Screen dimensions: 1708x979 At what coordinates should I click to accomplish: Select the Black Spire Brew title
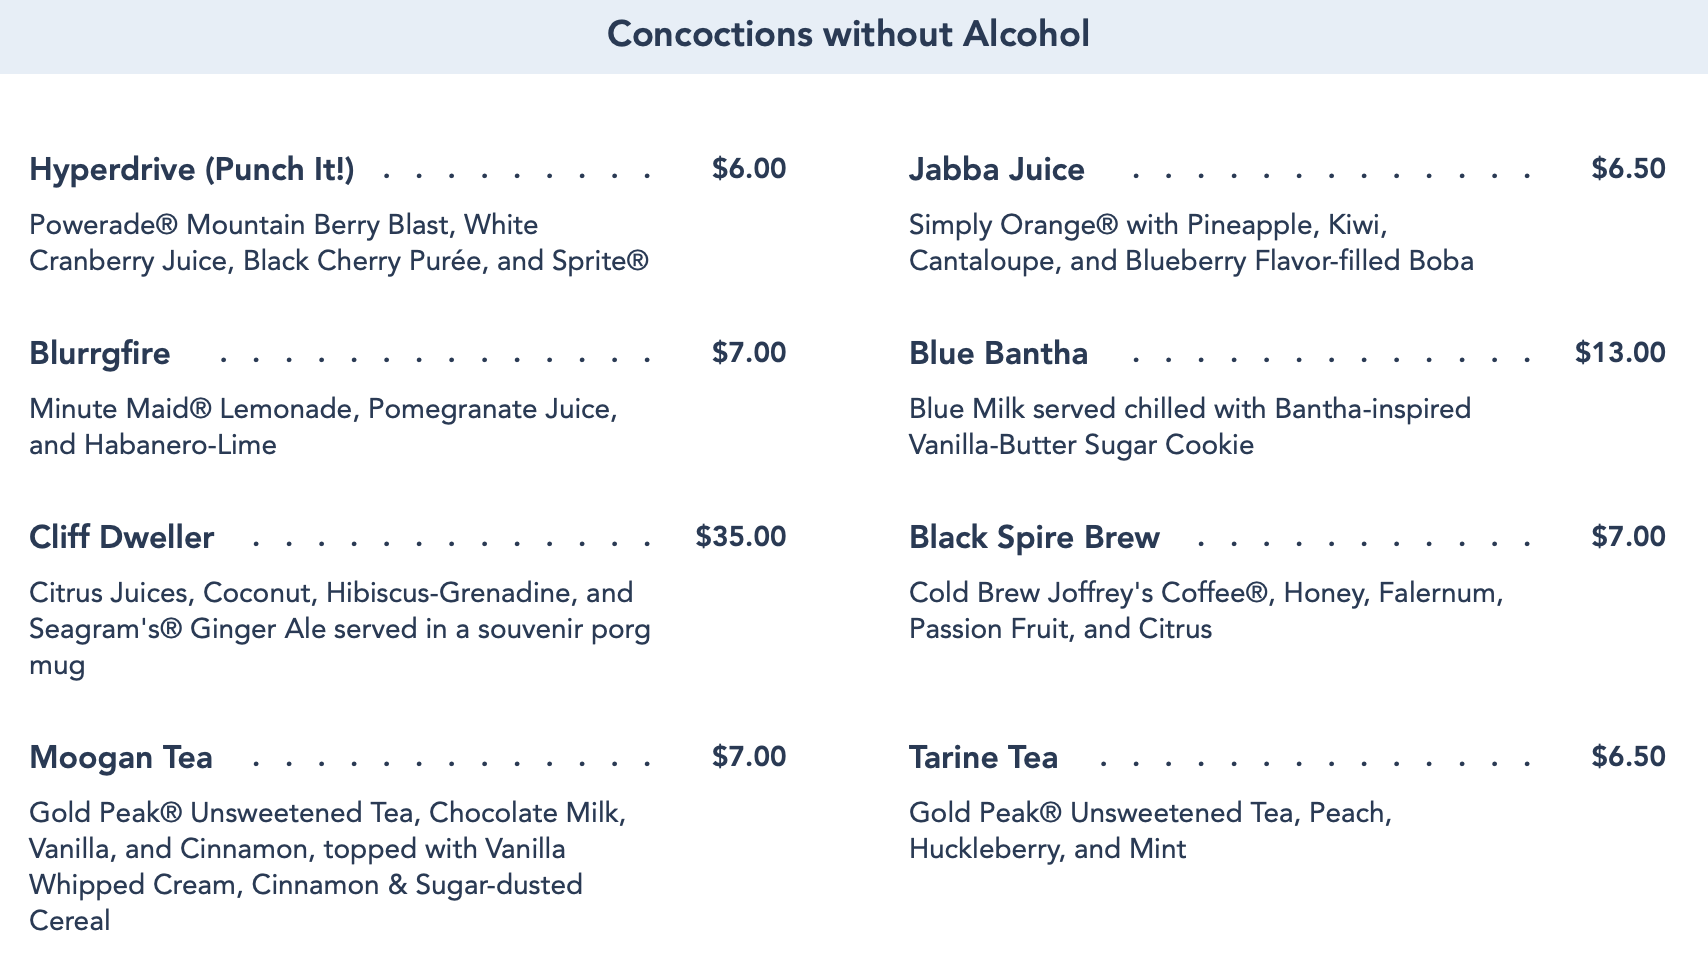1034,537
